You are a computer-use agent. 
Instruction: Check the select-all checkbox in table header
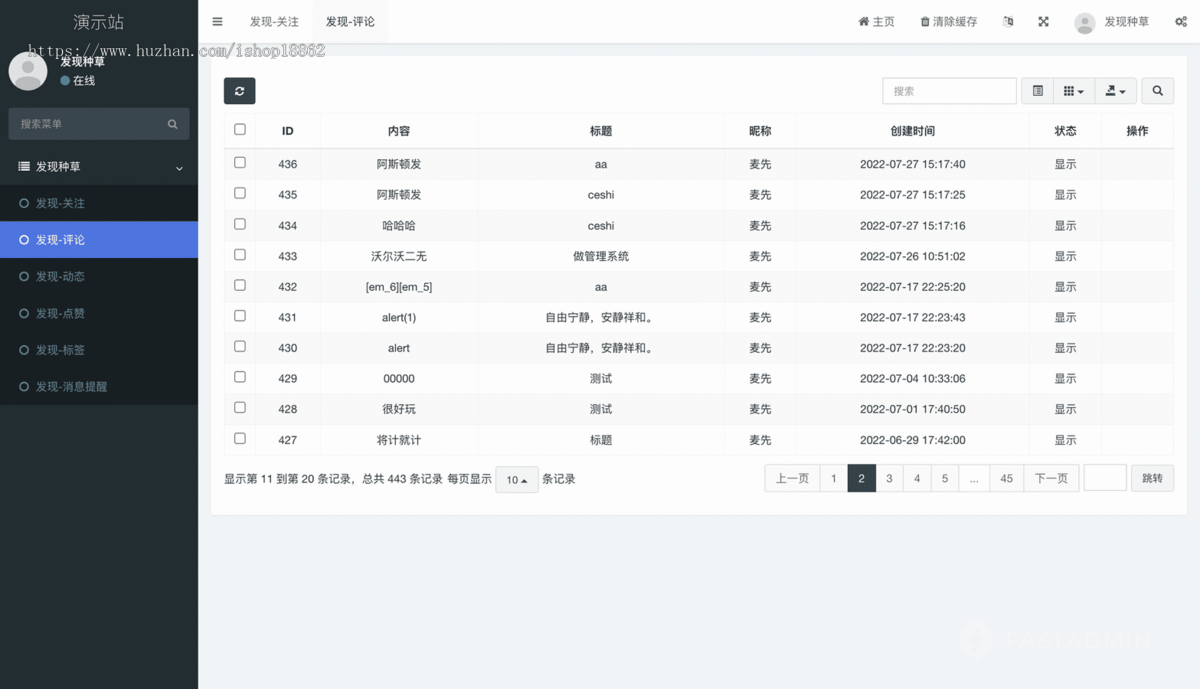(239, 129)
